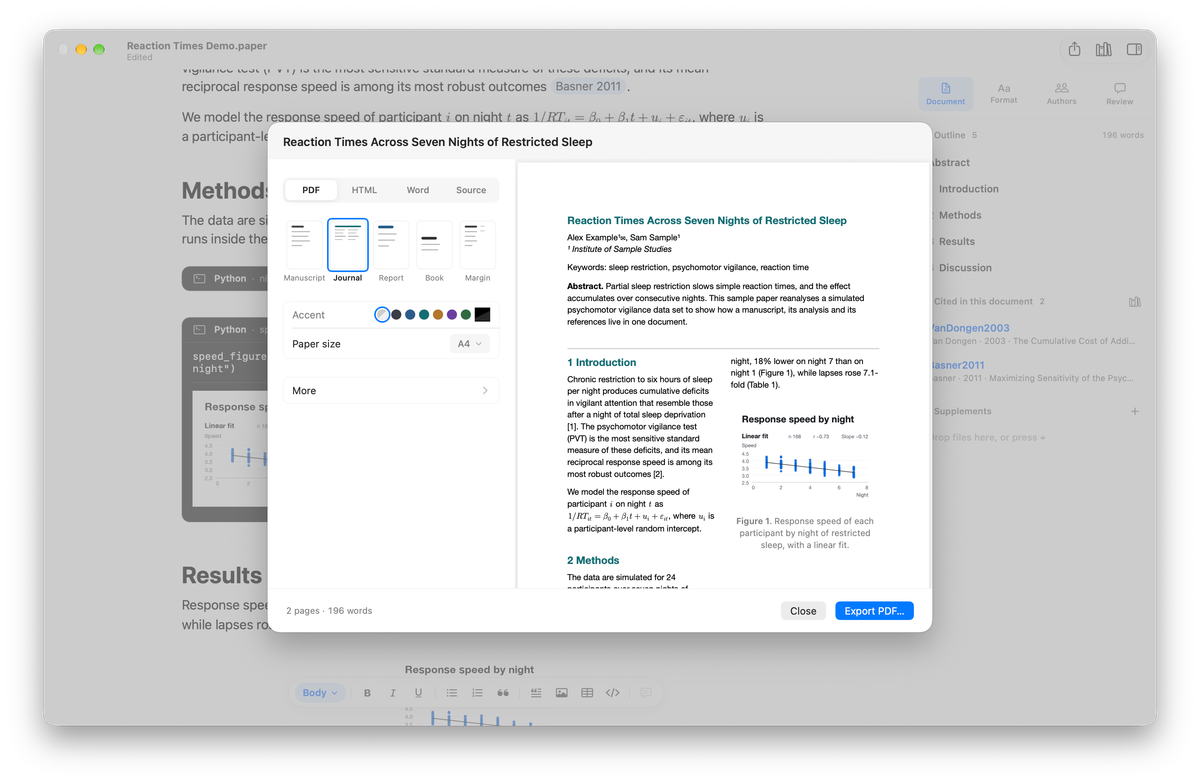Select the teal accent swatch
Image resolution: width=1200 pixels, height=783 pixels.
click(424, 314)
